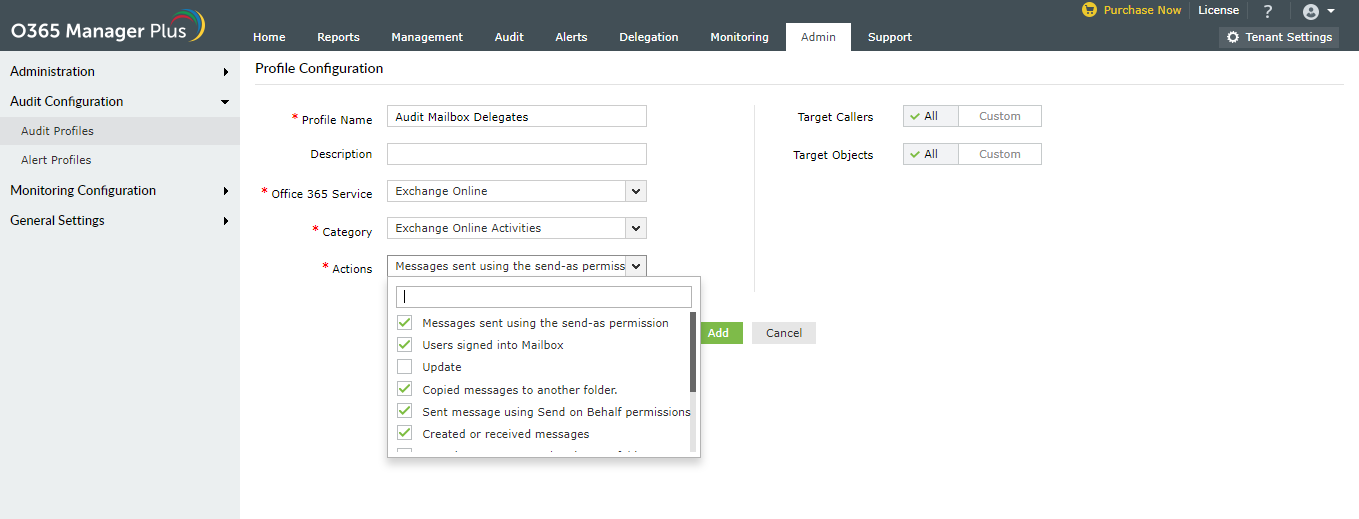
Task: Open the Support tab
Action: coord(890,37)
